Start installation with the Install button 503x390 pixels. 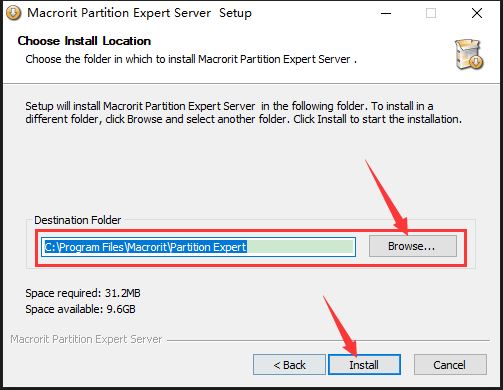pos(364,365)
